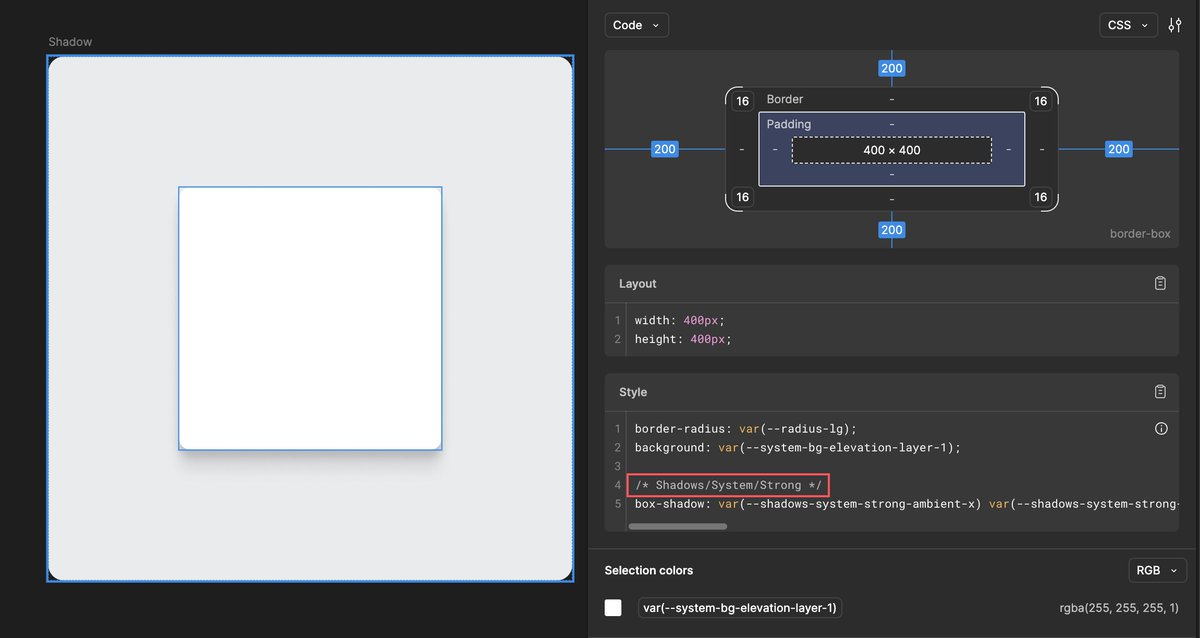The image size is (1200, 638).
Task: Click the Padding label in box model
Action: pos(789,124)
